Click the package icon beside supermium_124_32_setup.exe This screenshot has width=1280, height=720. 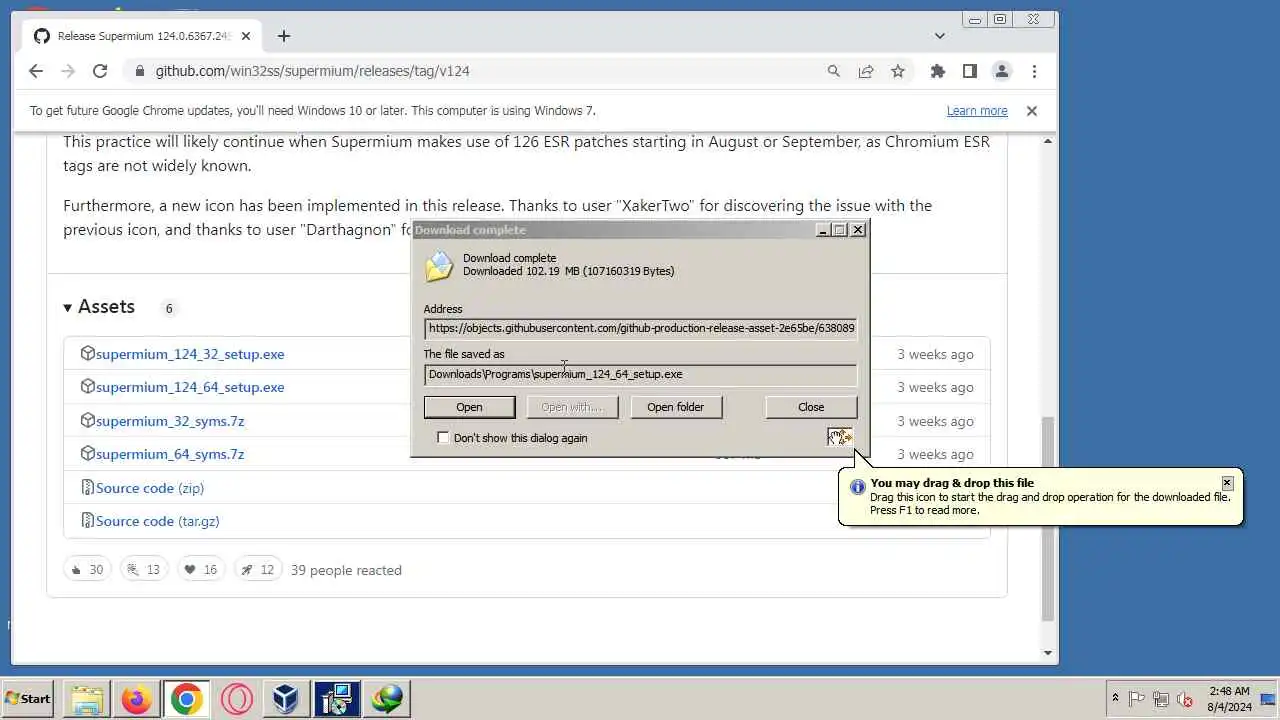tap(87, 353)
